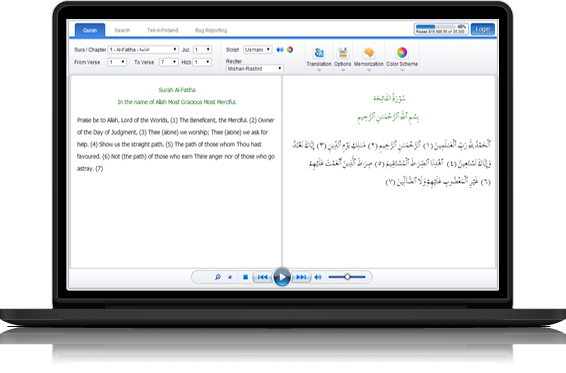Screen dimensions: 566x373
Task: Play the recitation
Action: pos(282,277)
